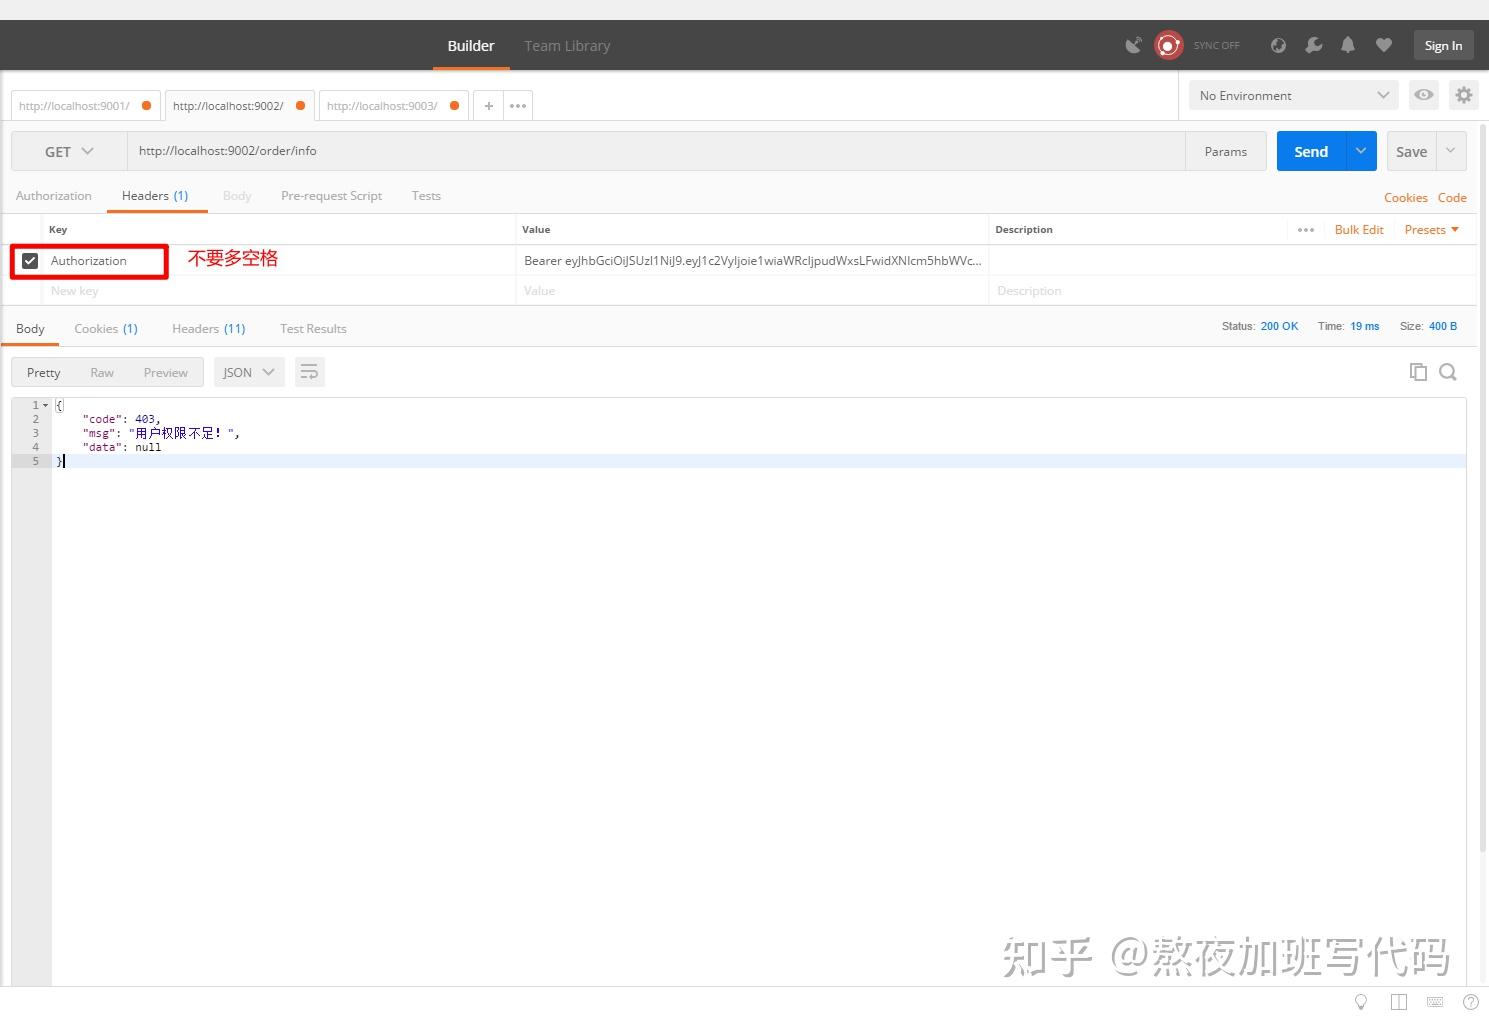
Task: Open the Runner
Action: pos(1278,45)
